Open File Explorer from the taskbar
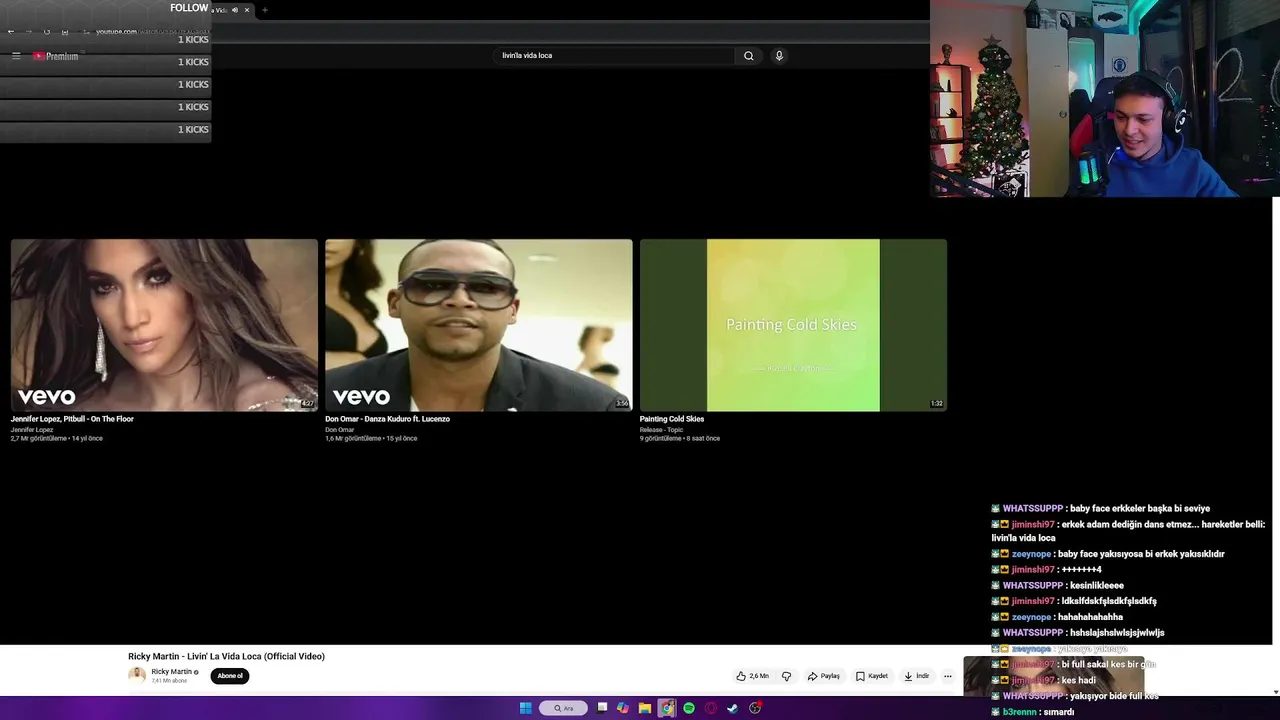 645,708
